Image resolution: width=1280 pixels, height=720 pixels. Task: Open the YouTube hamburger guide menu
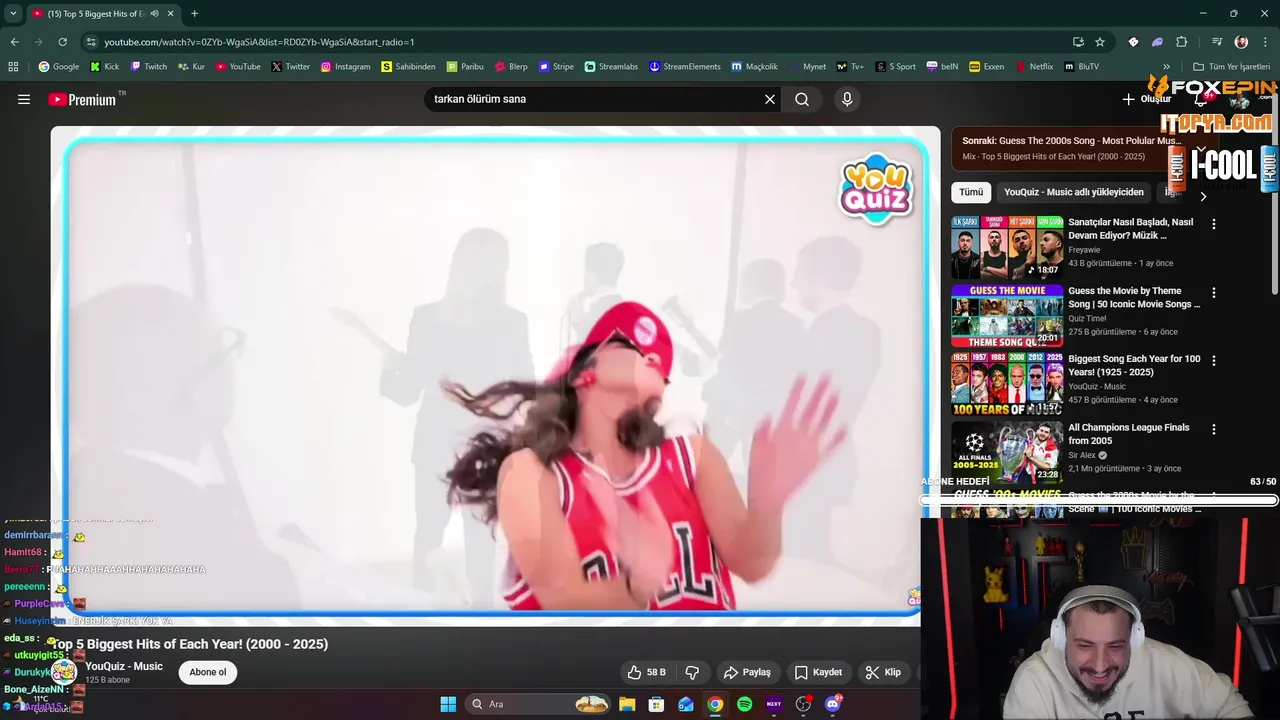click(x=24, y=99)
